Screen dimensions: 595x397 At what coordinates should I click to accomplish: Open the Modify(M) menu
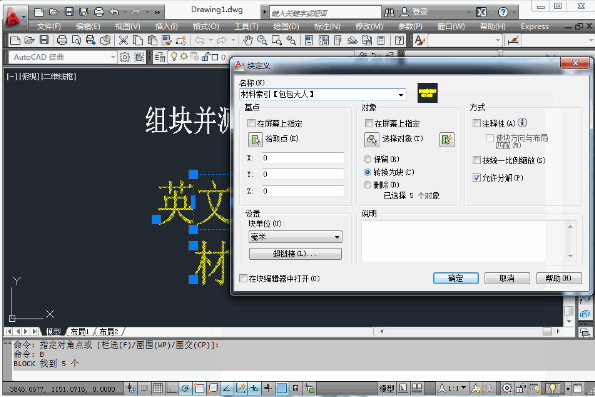(369, 27)
